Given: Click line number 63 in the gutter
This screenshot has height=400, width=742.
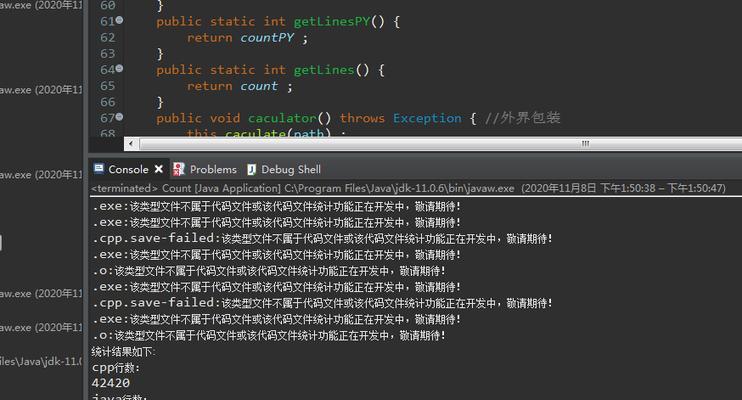Looking at the screenshot, I should pos(108,53).
